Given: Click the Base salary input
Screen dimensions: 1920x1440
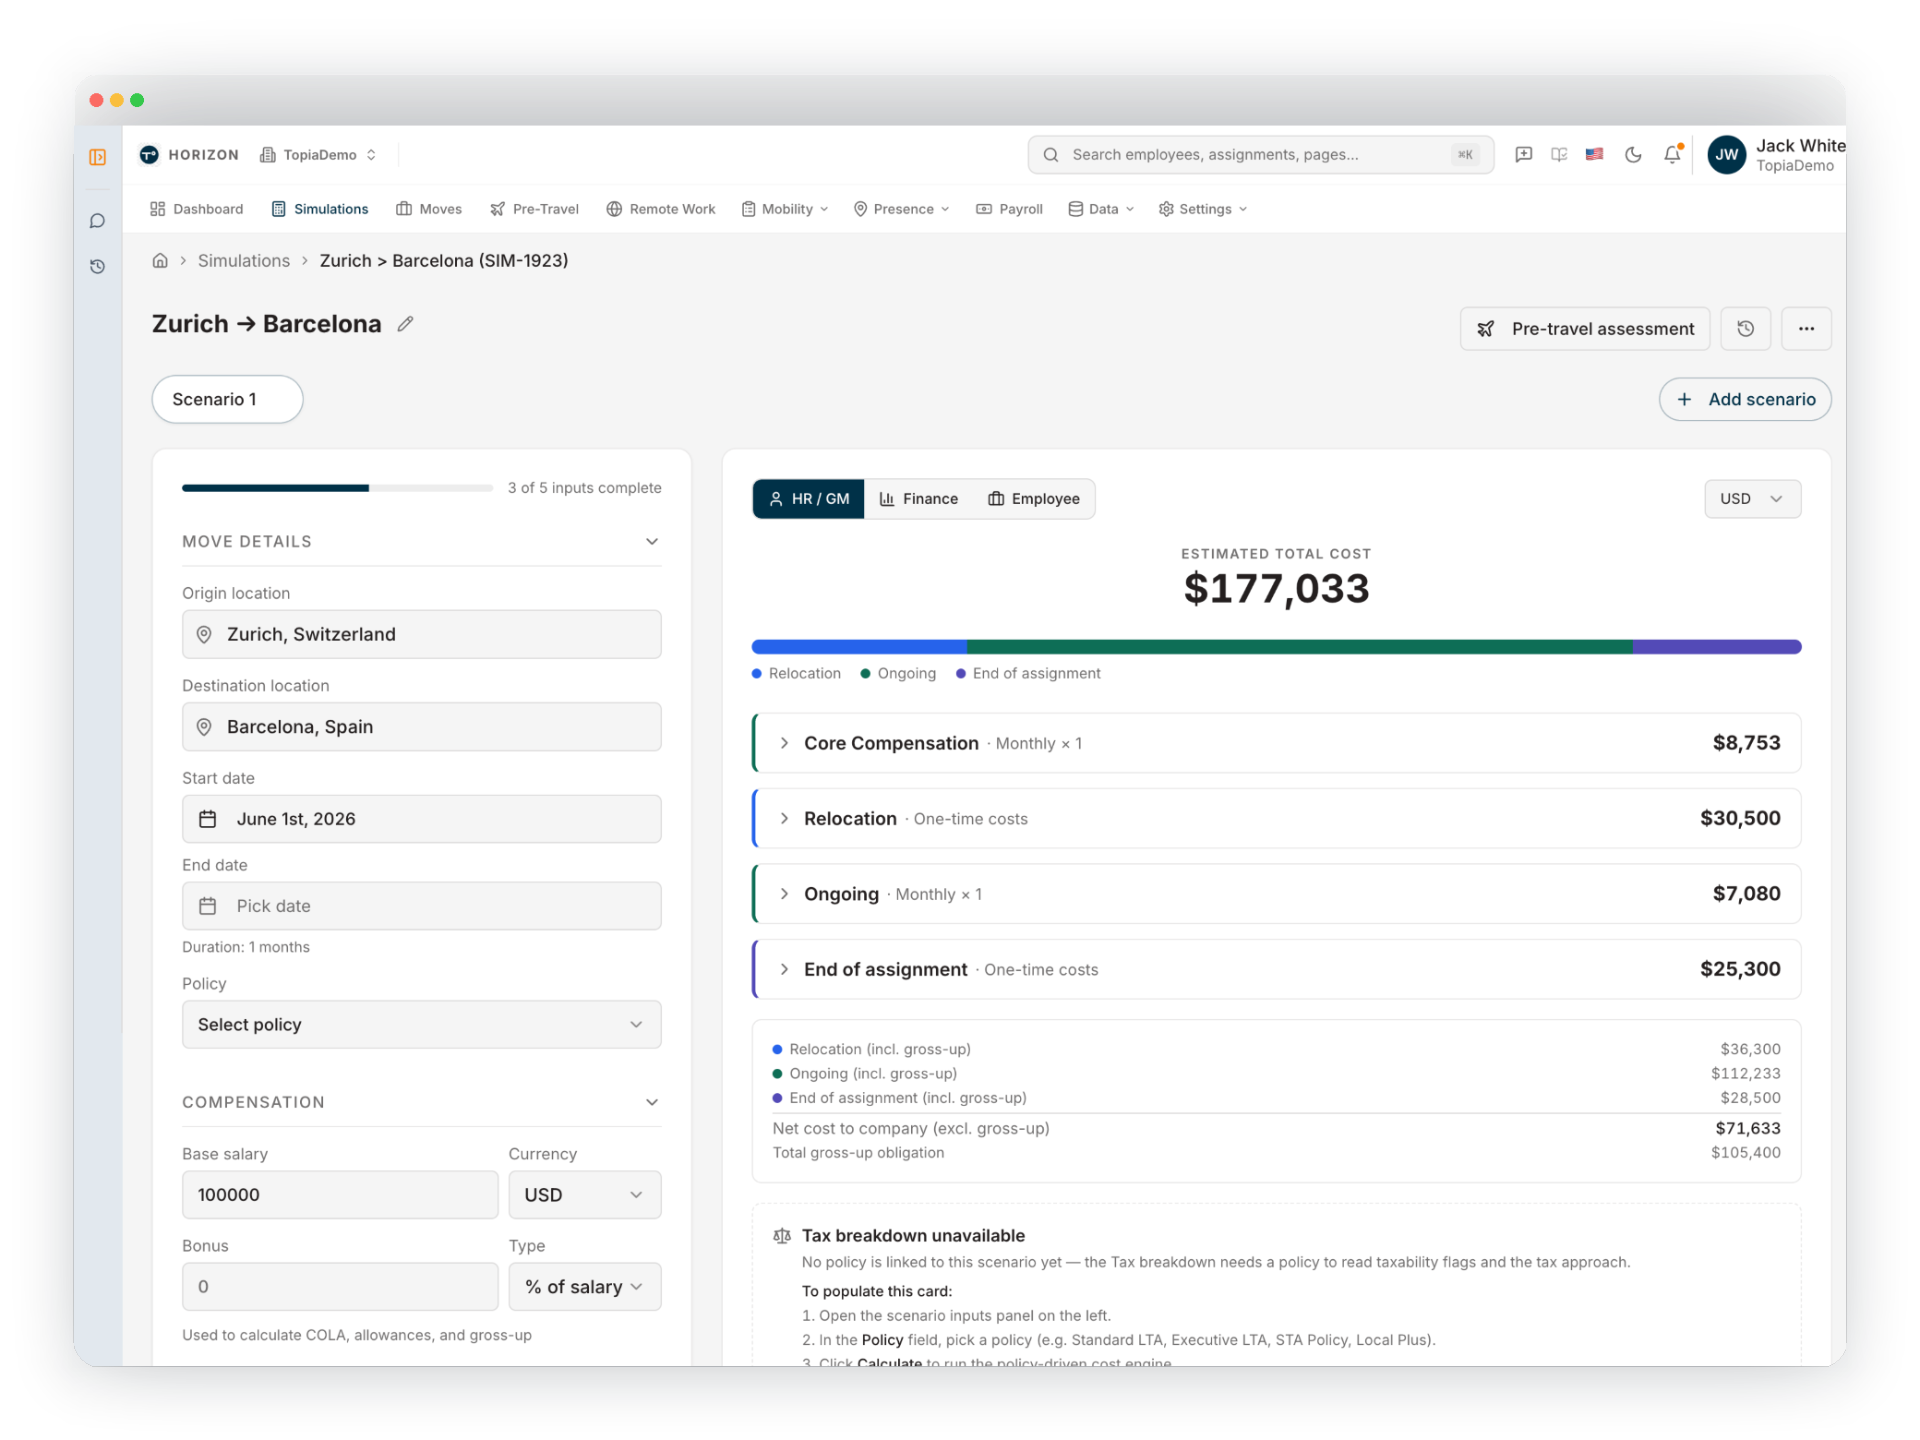Looking at the screenshot, I should pos(340,1195).
